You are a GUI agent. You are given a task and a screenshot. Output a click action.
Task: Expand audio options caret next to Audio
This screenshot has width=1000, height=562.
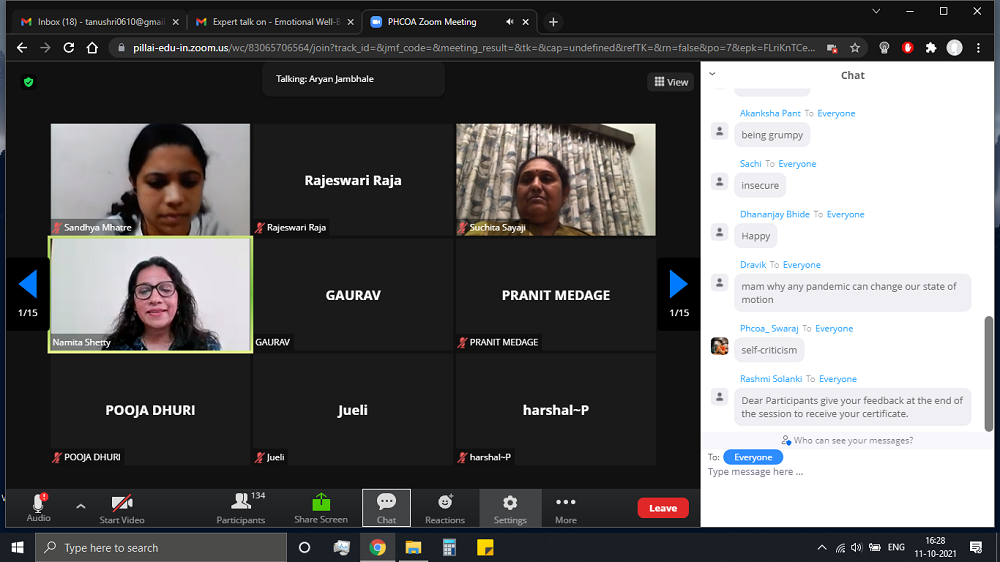(81, 506)
